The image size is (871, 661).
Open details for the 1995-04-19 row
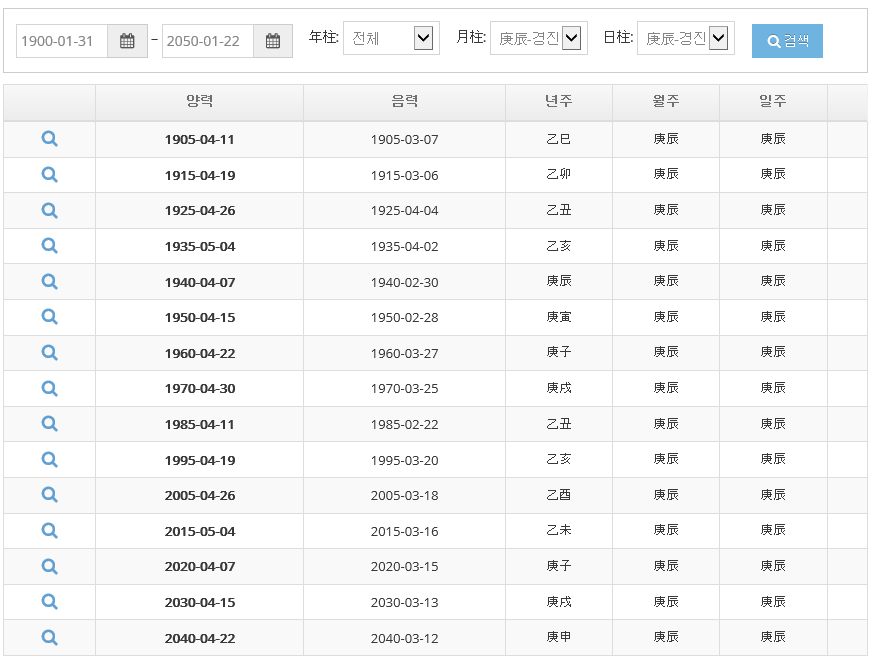coord(49,460)
